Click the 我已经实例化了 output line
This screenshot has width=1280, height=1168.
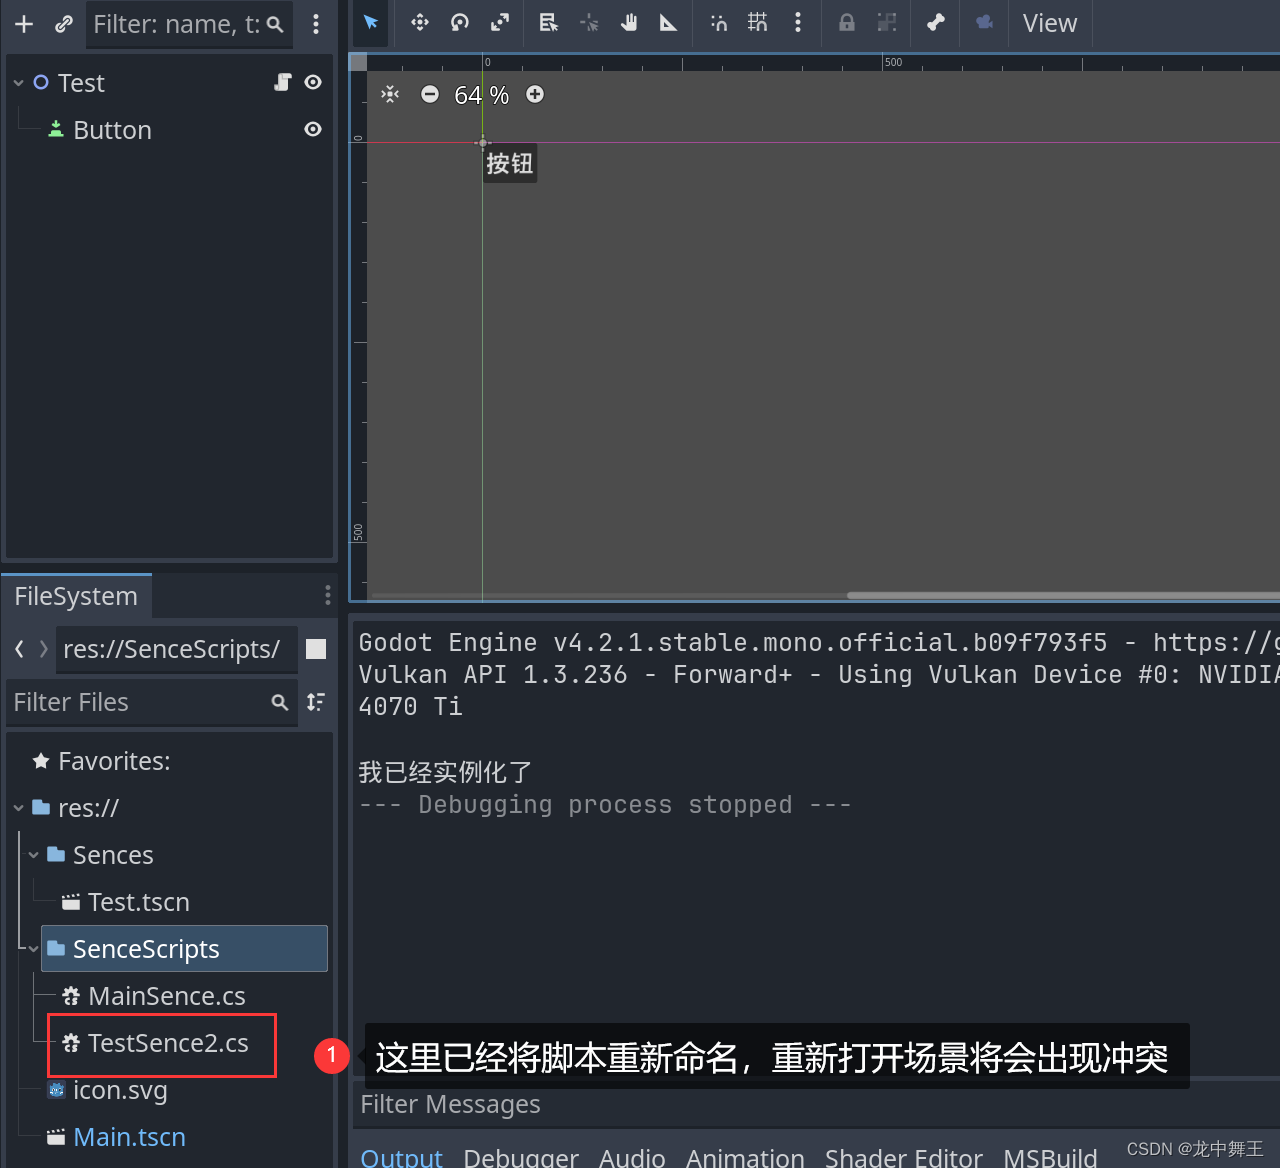[x=445, y=772]
